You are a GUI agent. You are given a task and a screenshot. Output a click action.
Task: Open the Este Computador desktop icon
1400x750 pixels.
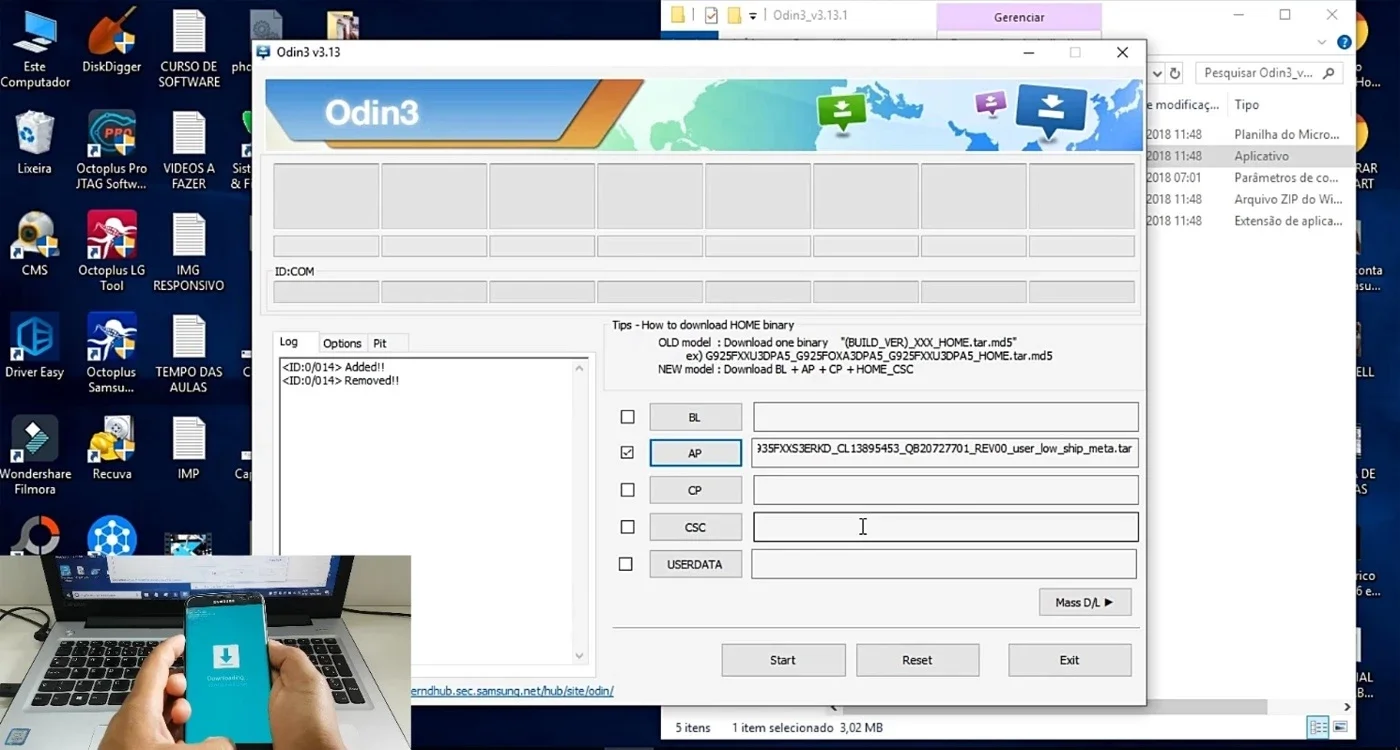coord(35,48)
